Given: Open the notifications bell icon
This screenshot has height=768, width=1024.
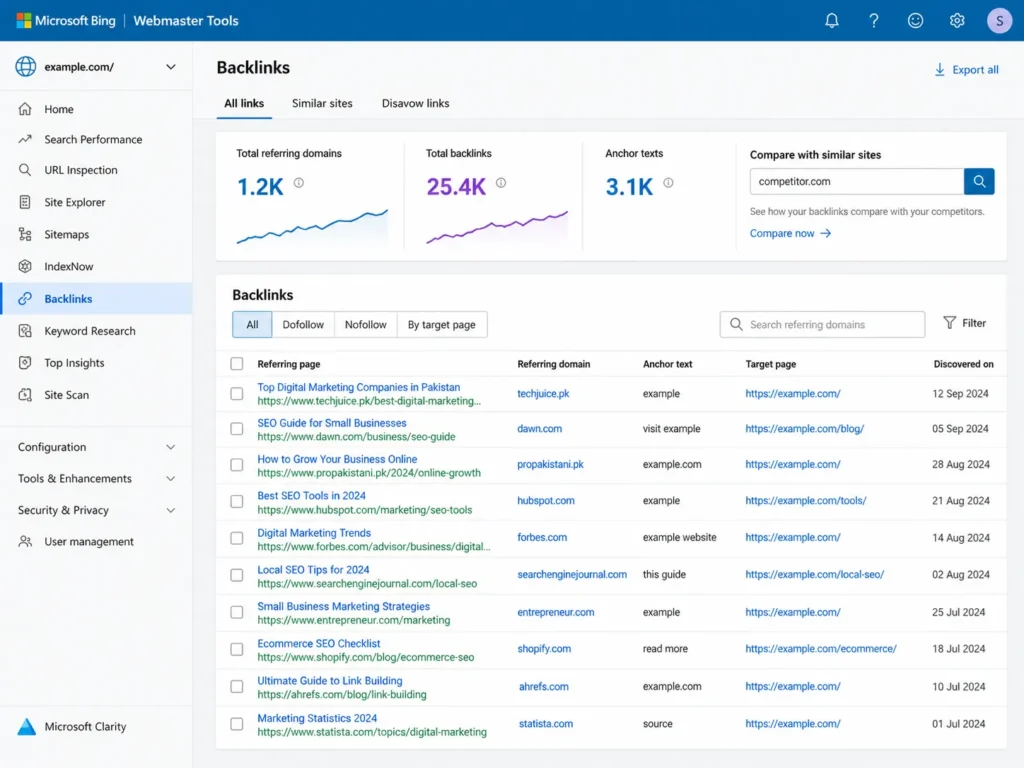Looking at the screenshot, I should pos(831,20).
